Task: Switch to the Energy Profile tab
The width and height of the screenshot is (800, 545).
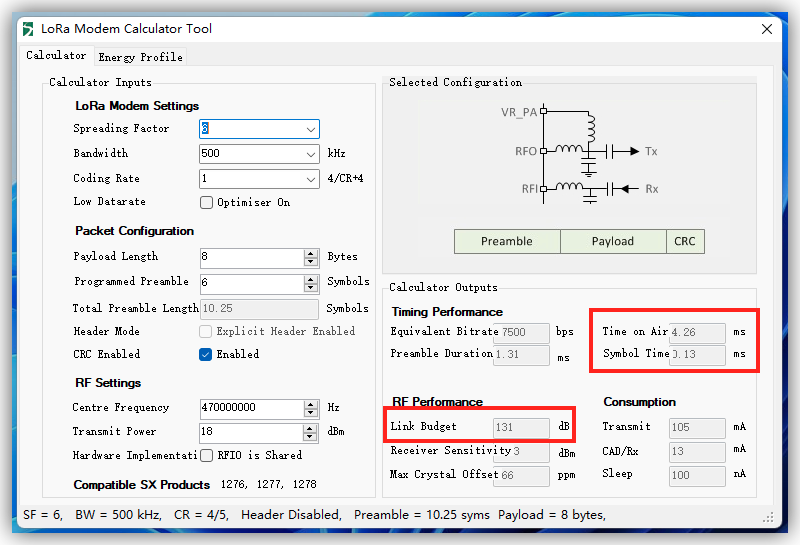Action: [140, 57]
